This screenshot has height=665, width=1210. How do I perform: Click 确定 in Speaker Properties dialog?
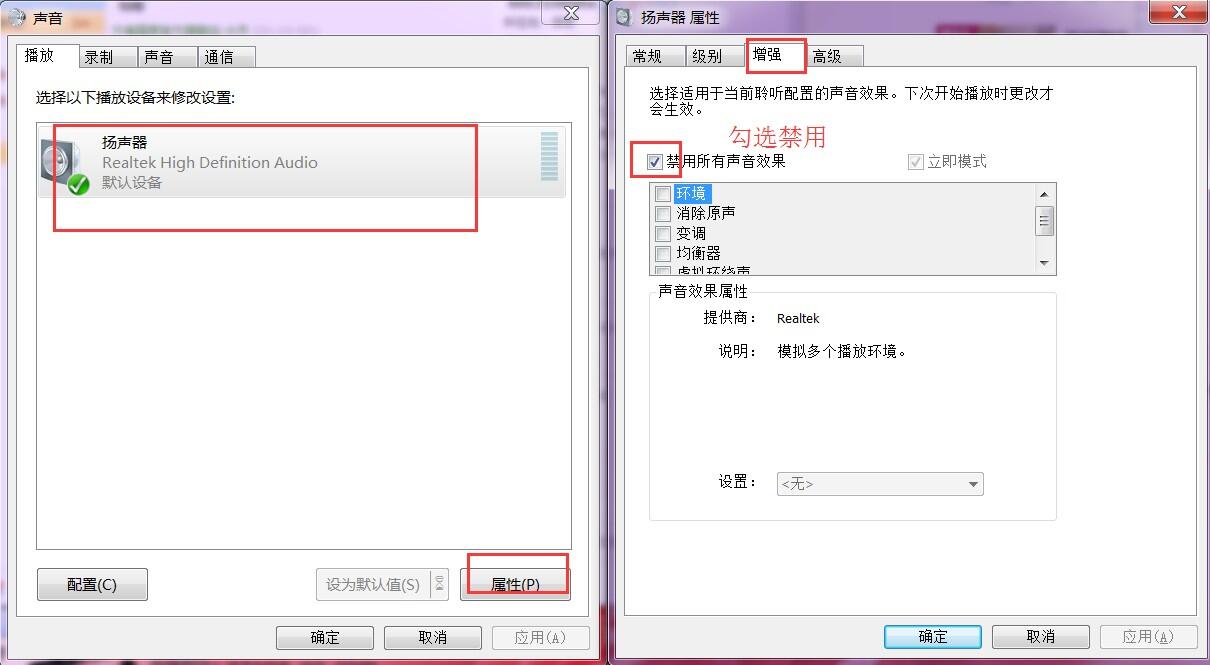coord(933,636)
